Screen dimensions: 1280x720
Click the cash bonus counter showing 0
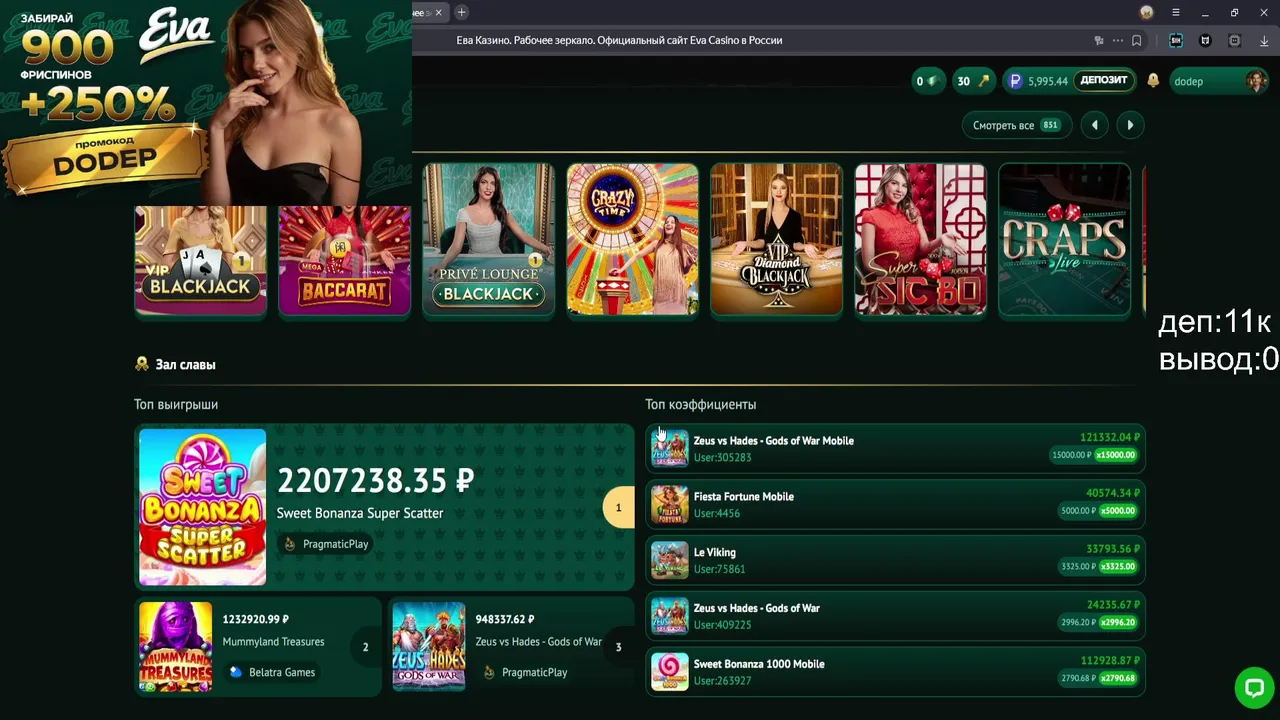pos(927,81)
